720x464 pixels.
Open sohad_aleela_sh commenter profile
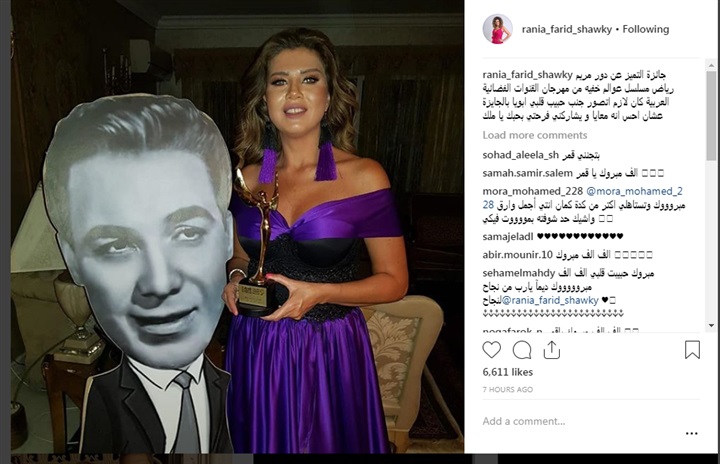click(x=521, y=155)
